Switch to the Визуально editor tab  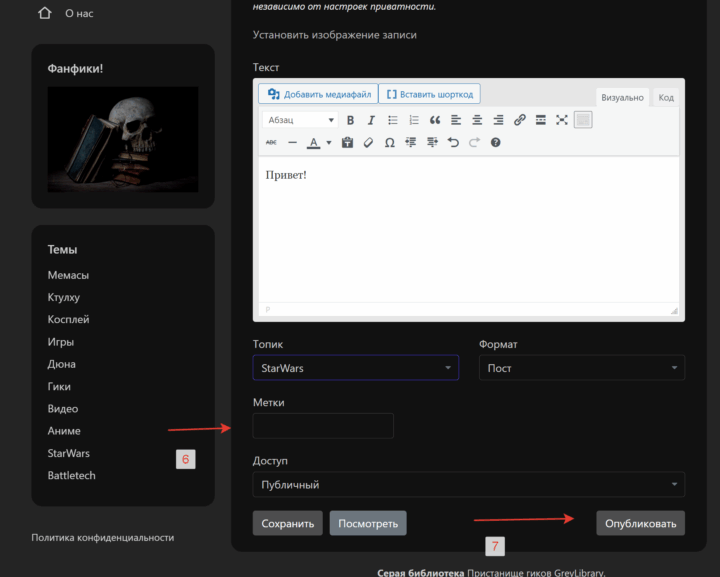click(622, 97)
